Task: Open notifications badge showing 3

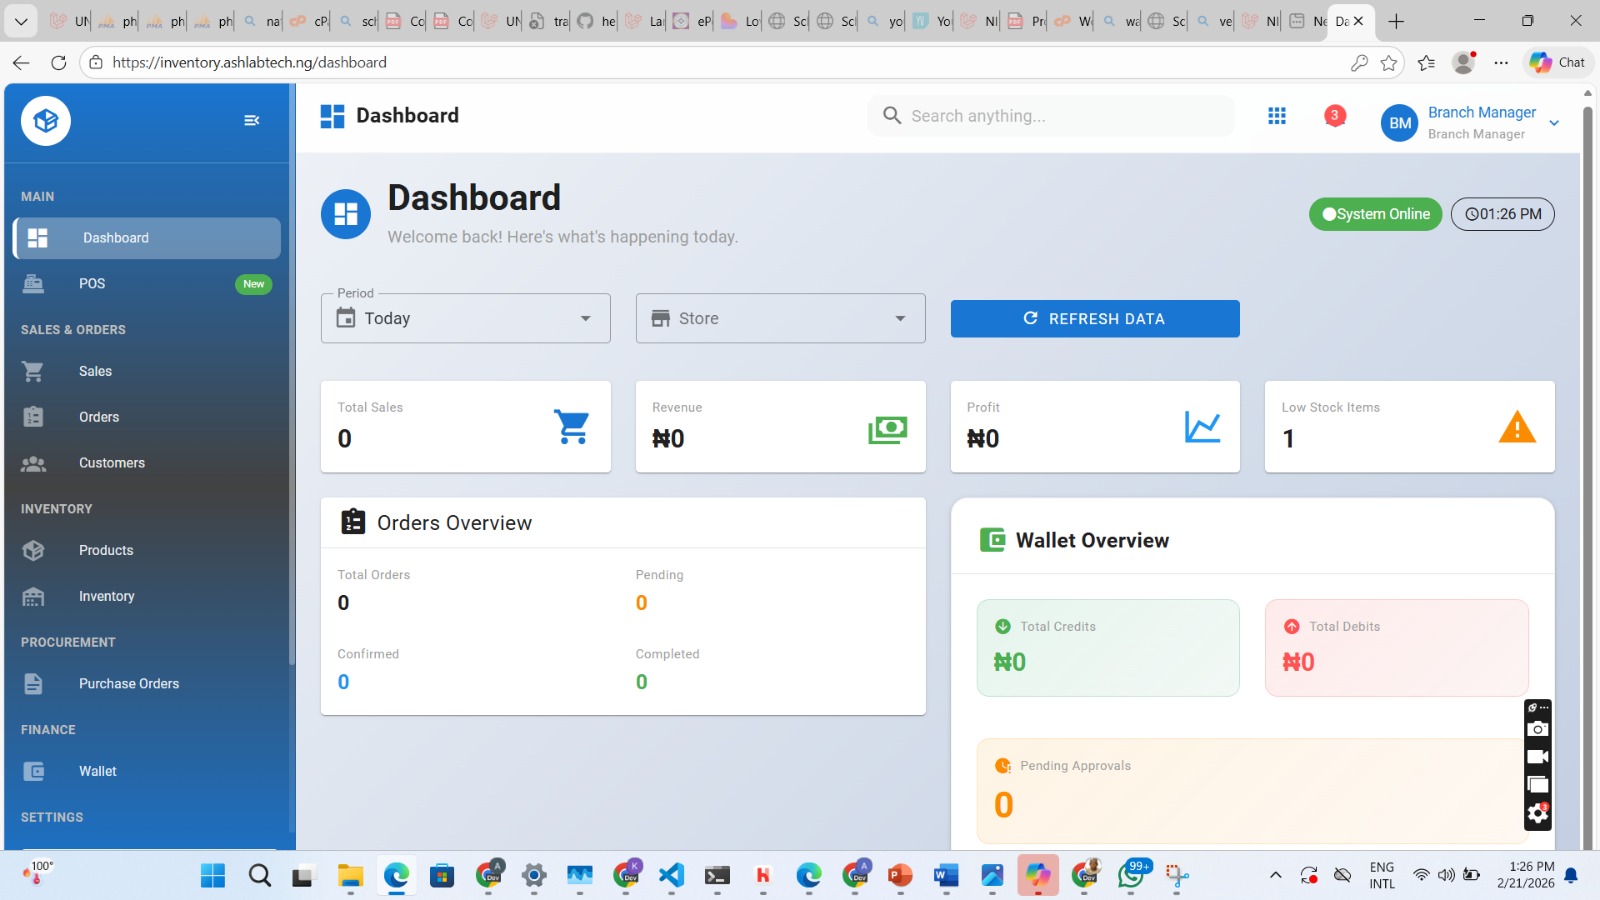Action: click(1334, 116)
